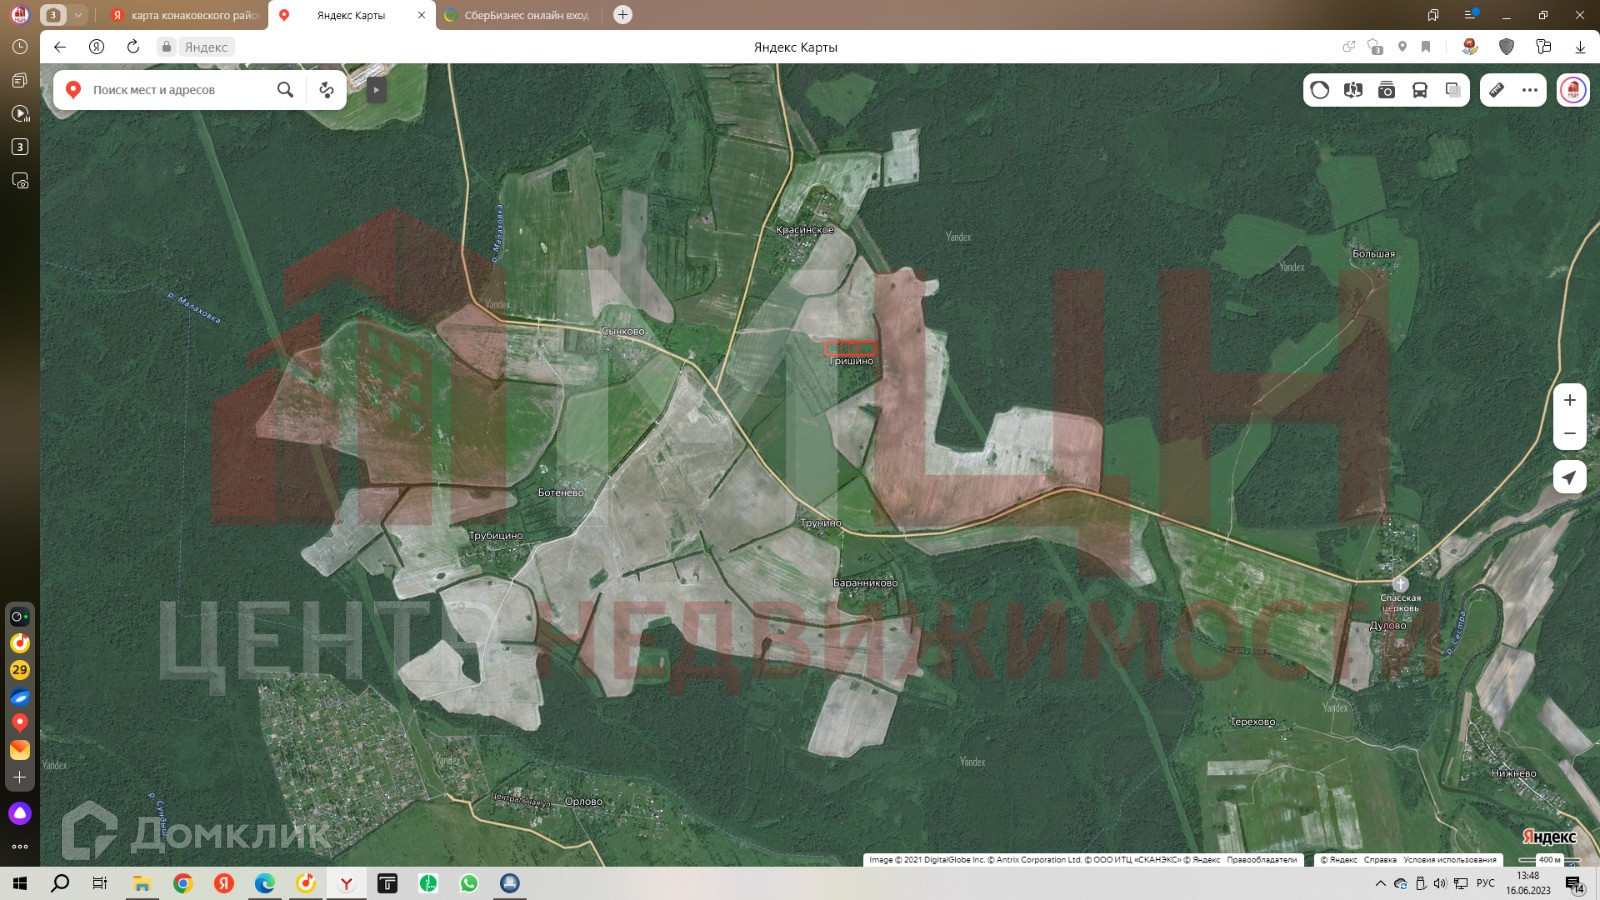The height and width of the screenshot is (900, 1600).
Task: Switch the 'РУС' keyboard language
Action: 1486,883
